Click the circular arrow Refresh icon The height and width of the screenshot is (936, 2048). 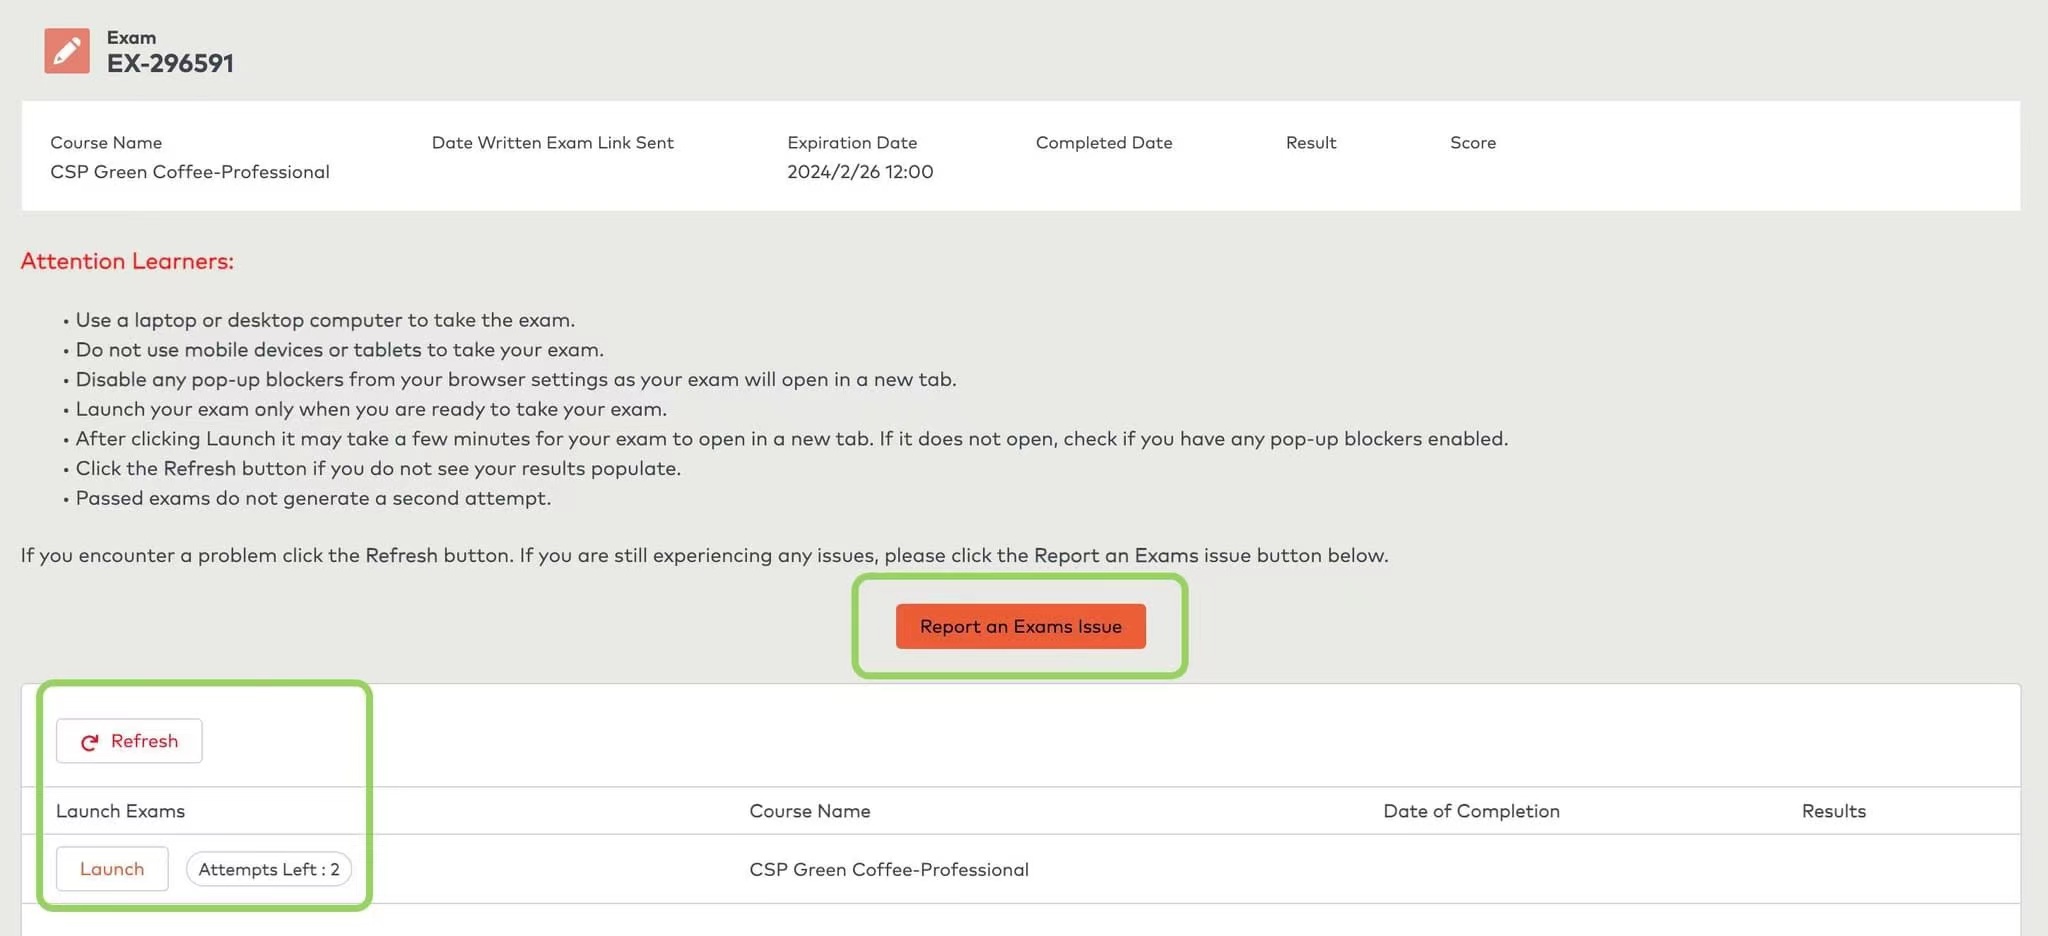89,742
